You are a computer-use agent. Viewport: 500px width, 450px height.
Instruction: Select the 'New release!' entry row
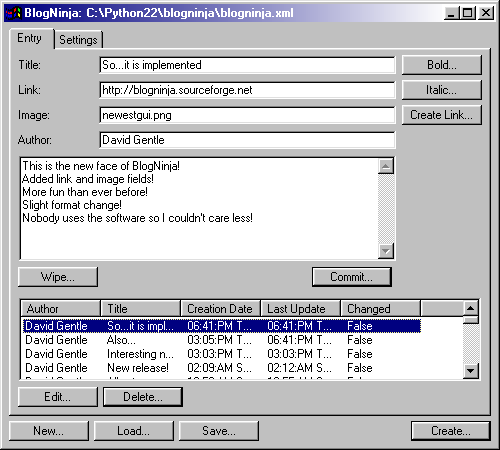[x=222, y=368]
